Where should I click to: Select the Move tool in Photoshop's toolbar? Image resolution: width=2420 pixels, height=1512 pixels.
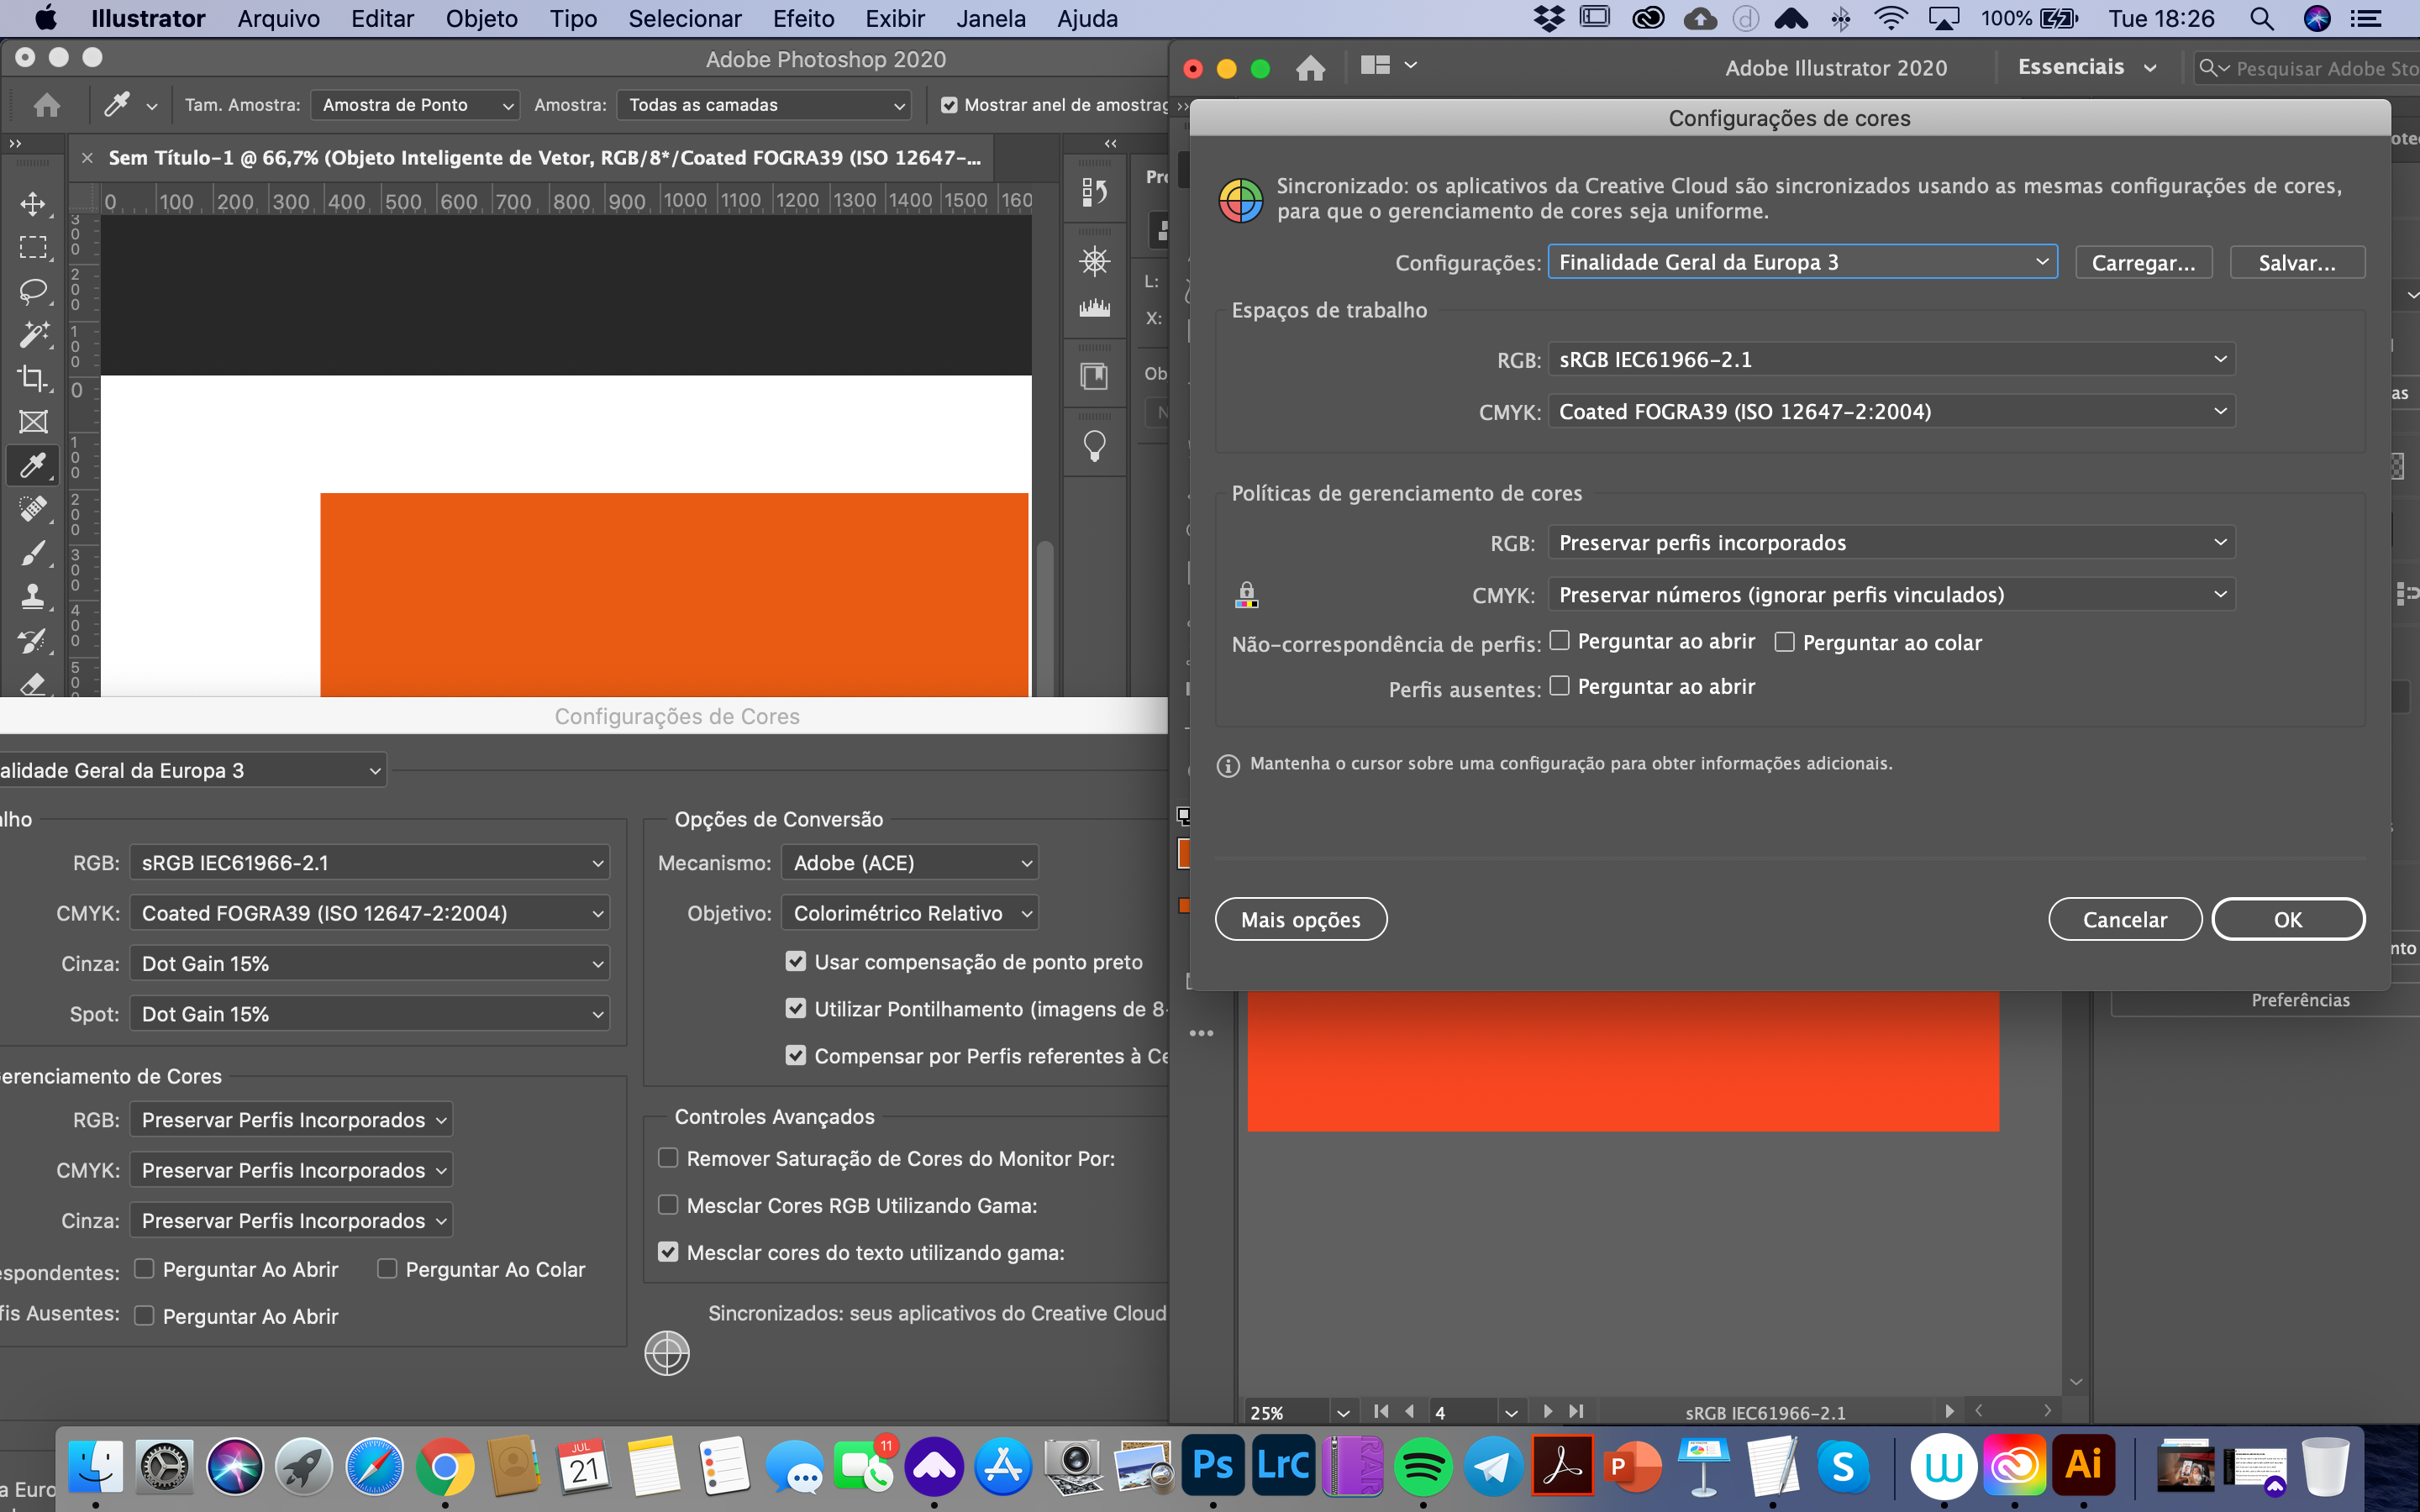pos(33,203)
